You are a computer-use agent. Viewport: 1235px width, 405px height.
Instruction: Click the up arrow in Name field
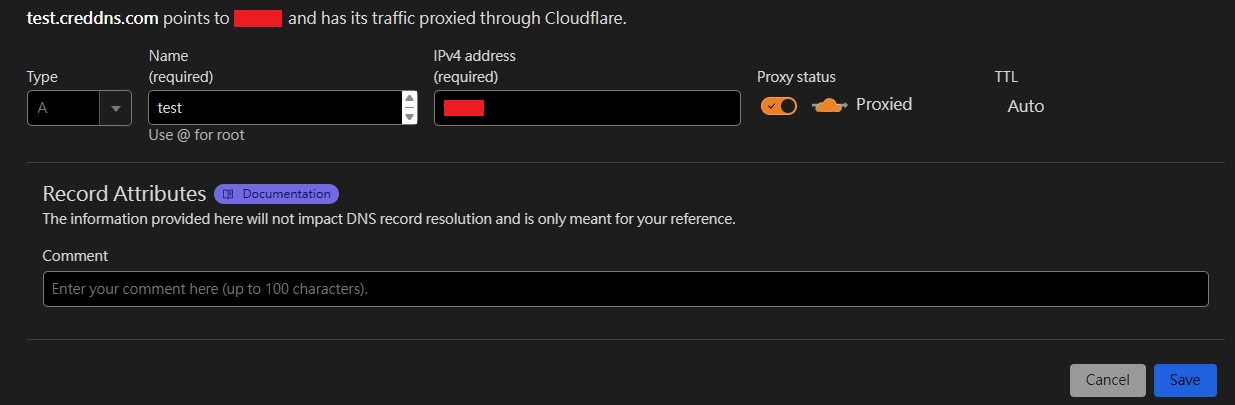pyautogui.click(x=409, y=99)
